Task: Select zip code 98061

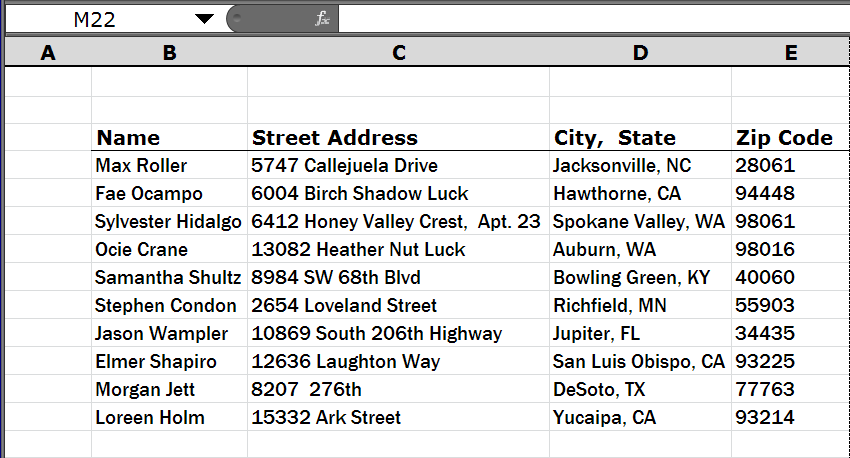Action: (x=790, y=221)
